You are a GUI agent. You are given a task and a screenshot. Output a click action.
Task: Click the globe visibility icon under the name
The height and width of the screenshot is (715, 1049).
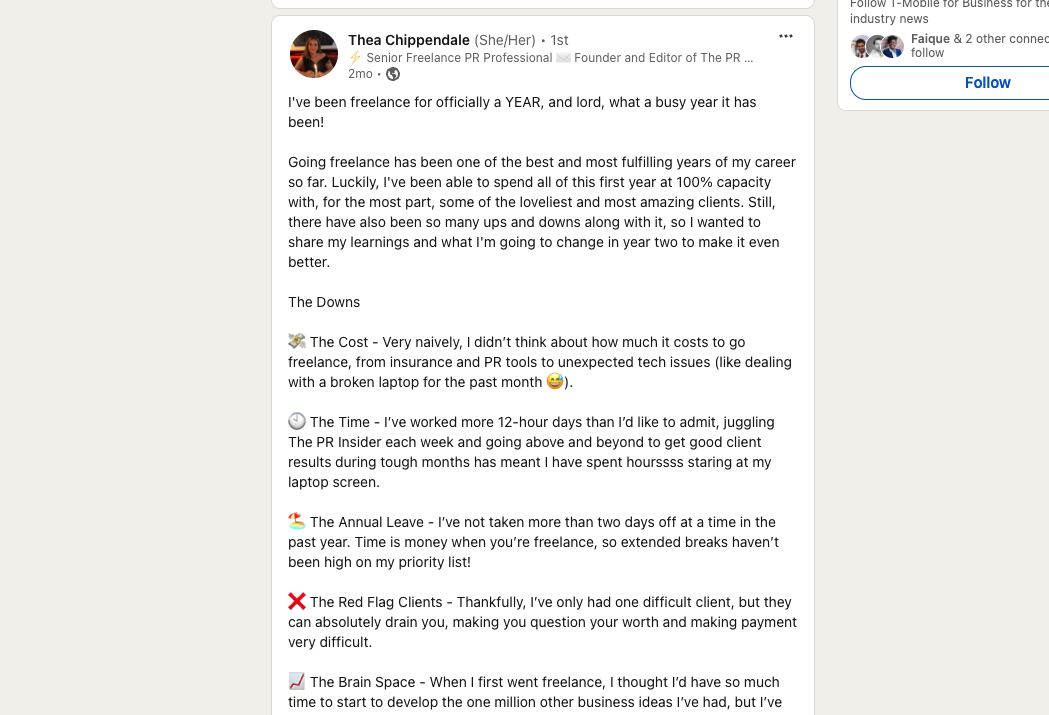393,74
